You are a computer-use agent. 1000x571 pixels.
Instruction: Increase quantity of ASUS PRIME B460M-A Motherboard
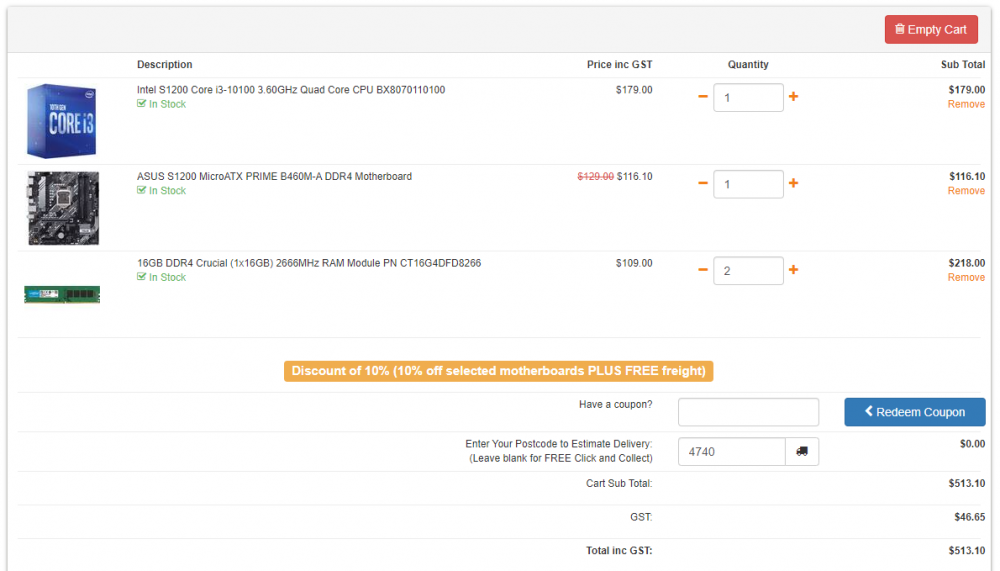click(793, 183)
